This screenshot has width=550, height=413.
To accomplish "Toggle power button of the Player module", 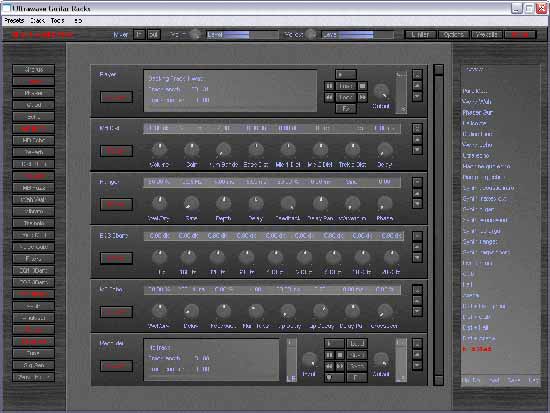I will (x=116, y=97).
